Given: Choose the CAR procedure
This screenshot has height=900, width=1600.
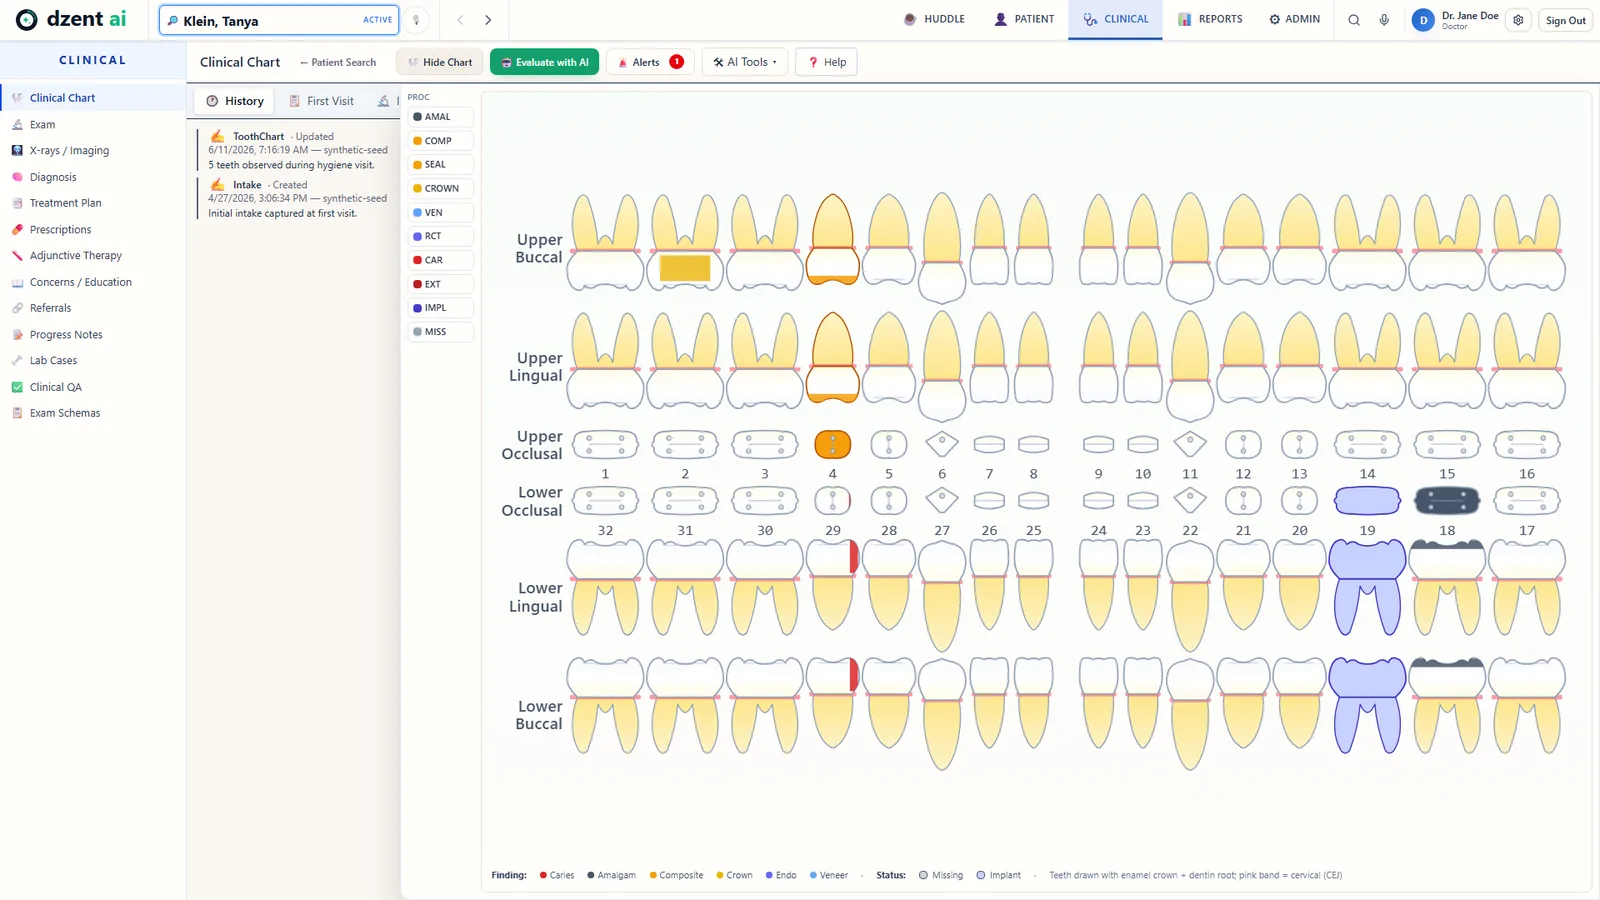Looking at the screenshot, I should point(440,260).
